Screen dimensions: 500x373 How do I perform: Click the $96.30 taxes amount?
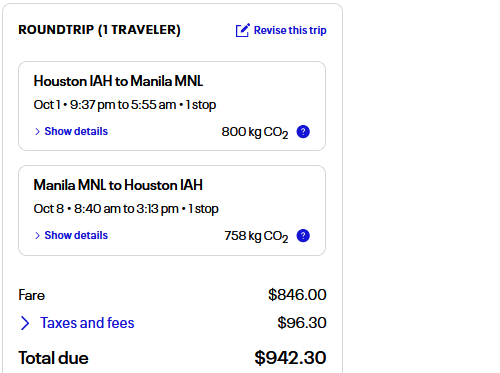point(302,323)
